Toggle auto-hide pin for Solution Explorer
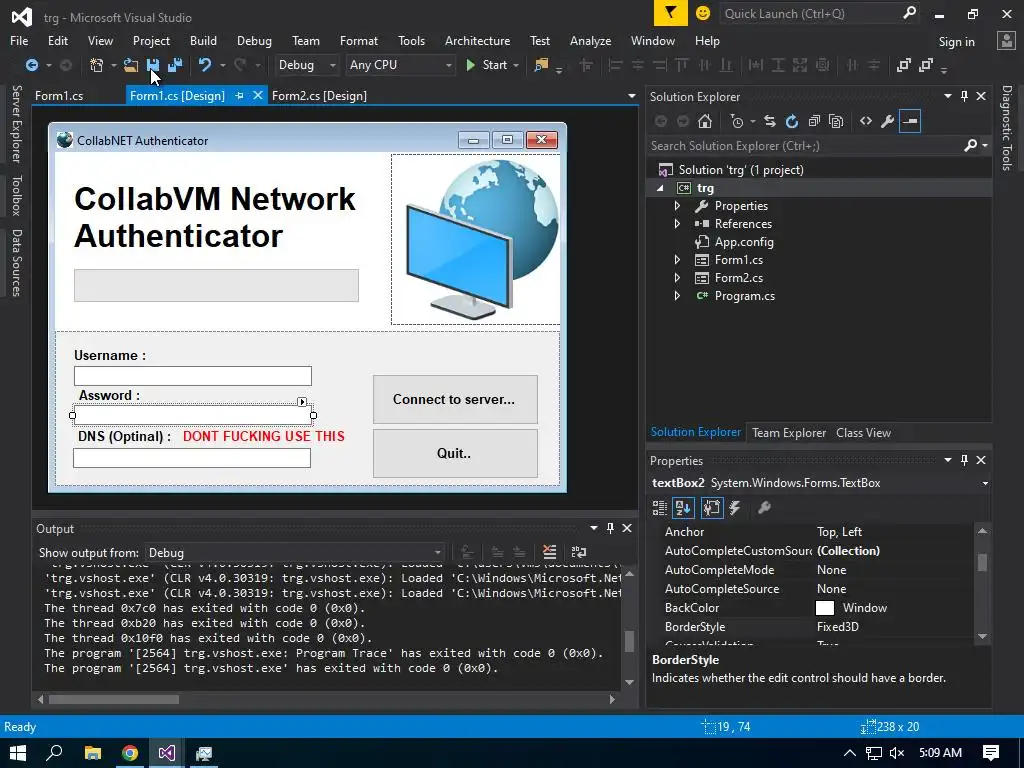Viewport: 1024px width, 768px height. pos(965,96)
